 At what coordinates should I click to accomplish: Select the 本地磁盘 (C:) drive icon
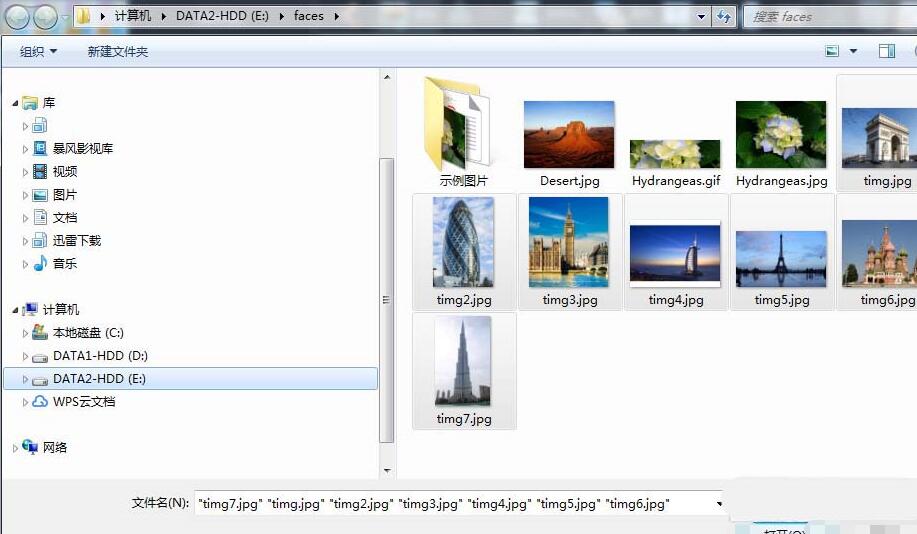click(x=40, y=332)
